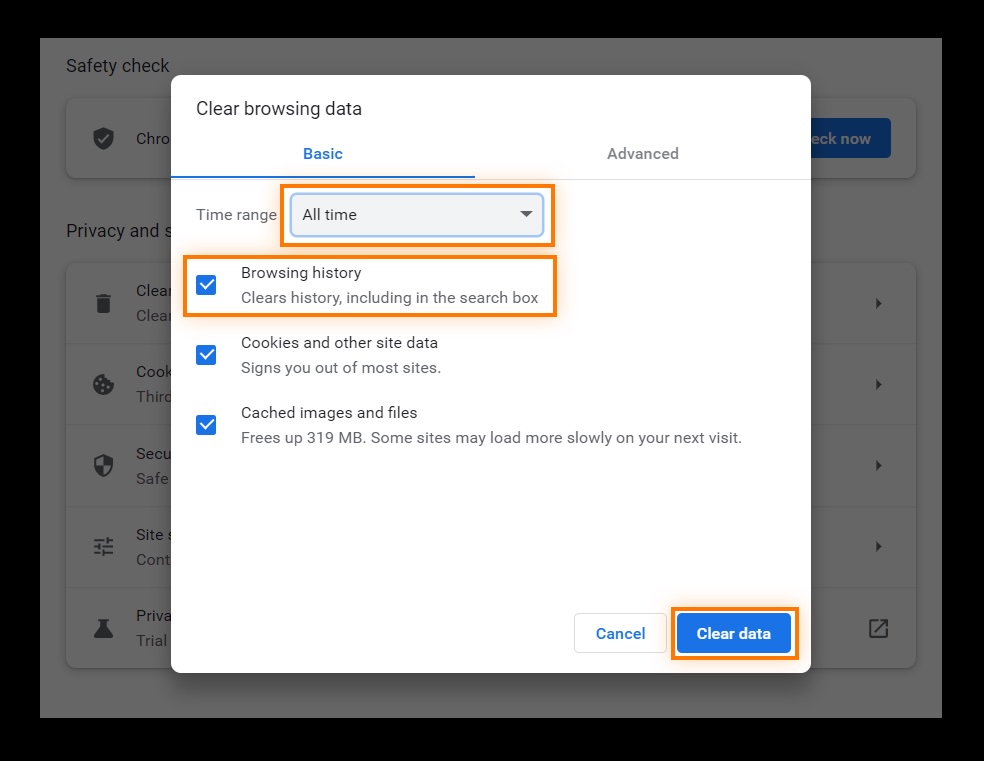The width and height of the screenshot is (984, 761).
Task: Click the Cancel button
Action: point(620,634)
